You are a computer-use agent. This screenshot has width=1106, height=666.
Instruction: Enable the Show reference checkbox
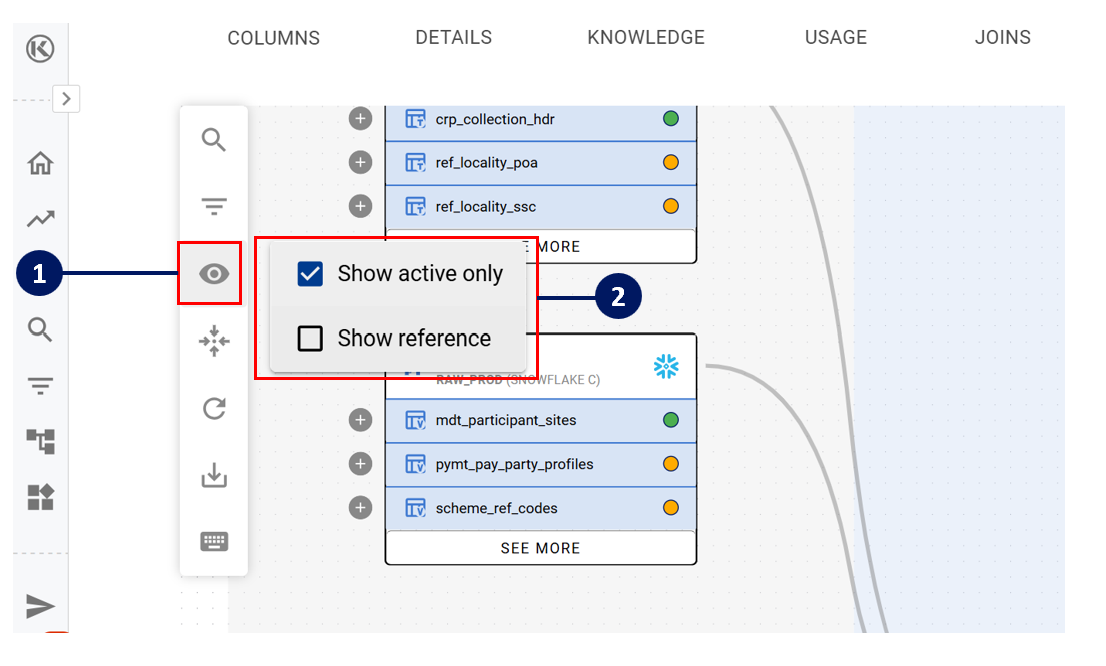pos(310,339)
